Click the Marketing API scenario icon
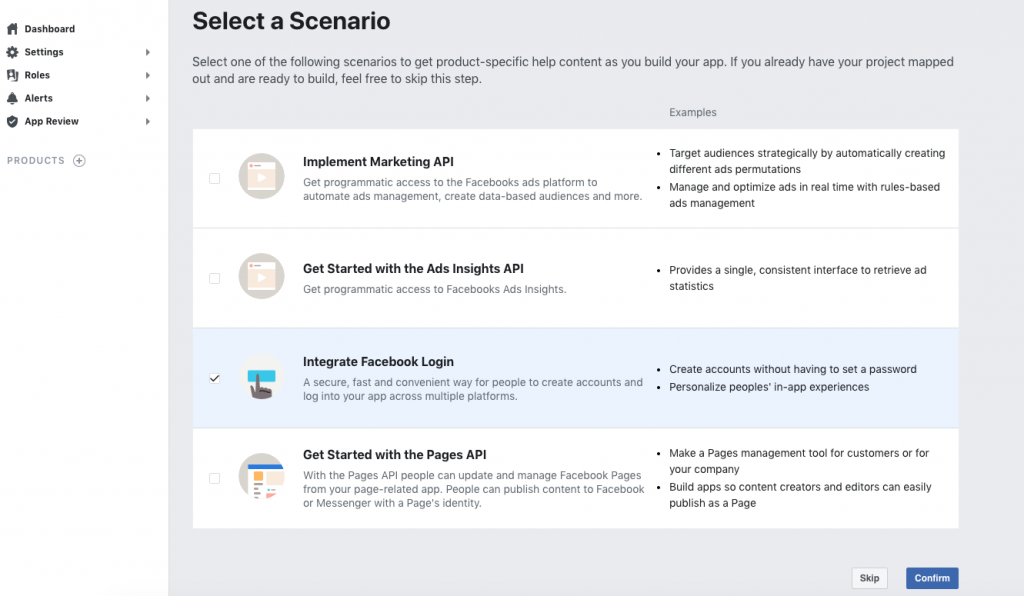This screenshot has height=596, width=1024. 262,177
